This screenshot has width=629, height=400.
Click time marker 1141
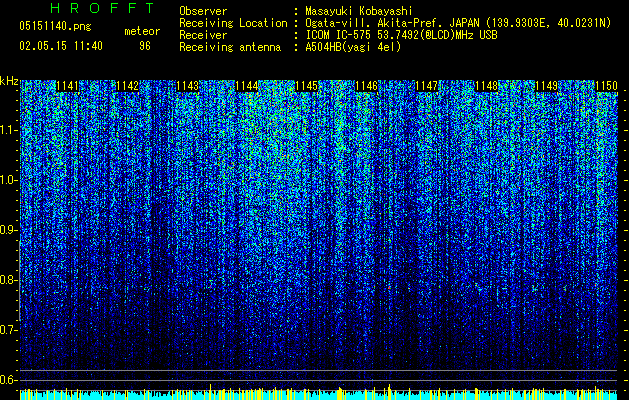(67, 86)
